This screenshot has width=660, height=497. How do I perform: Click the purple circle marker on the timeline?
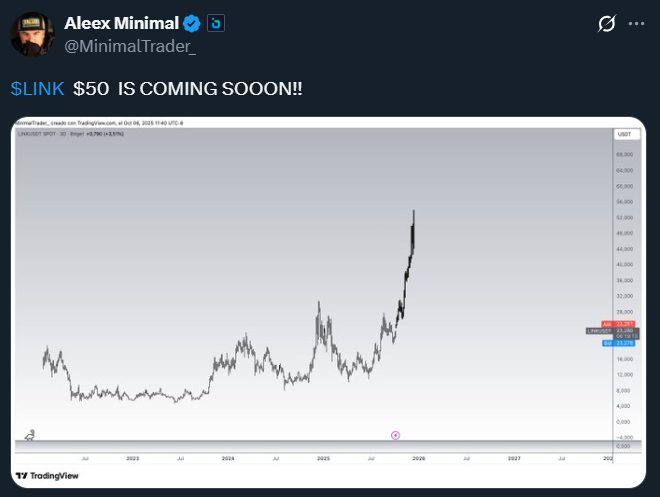[x=396, y=435]
